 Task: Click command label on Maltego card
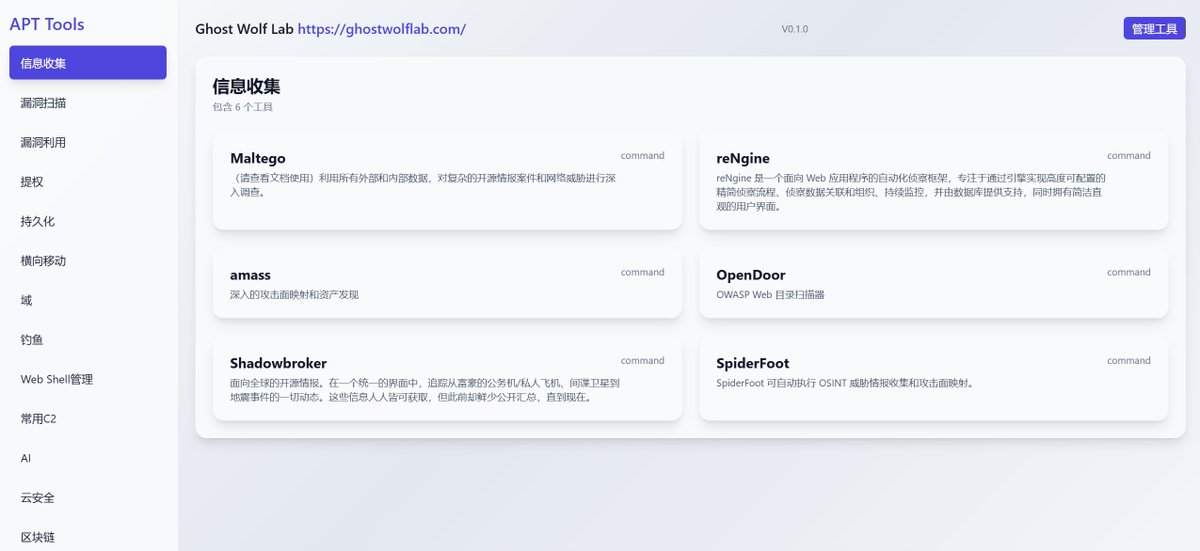click(642, 156)
